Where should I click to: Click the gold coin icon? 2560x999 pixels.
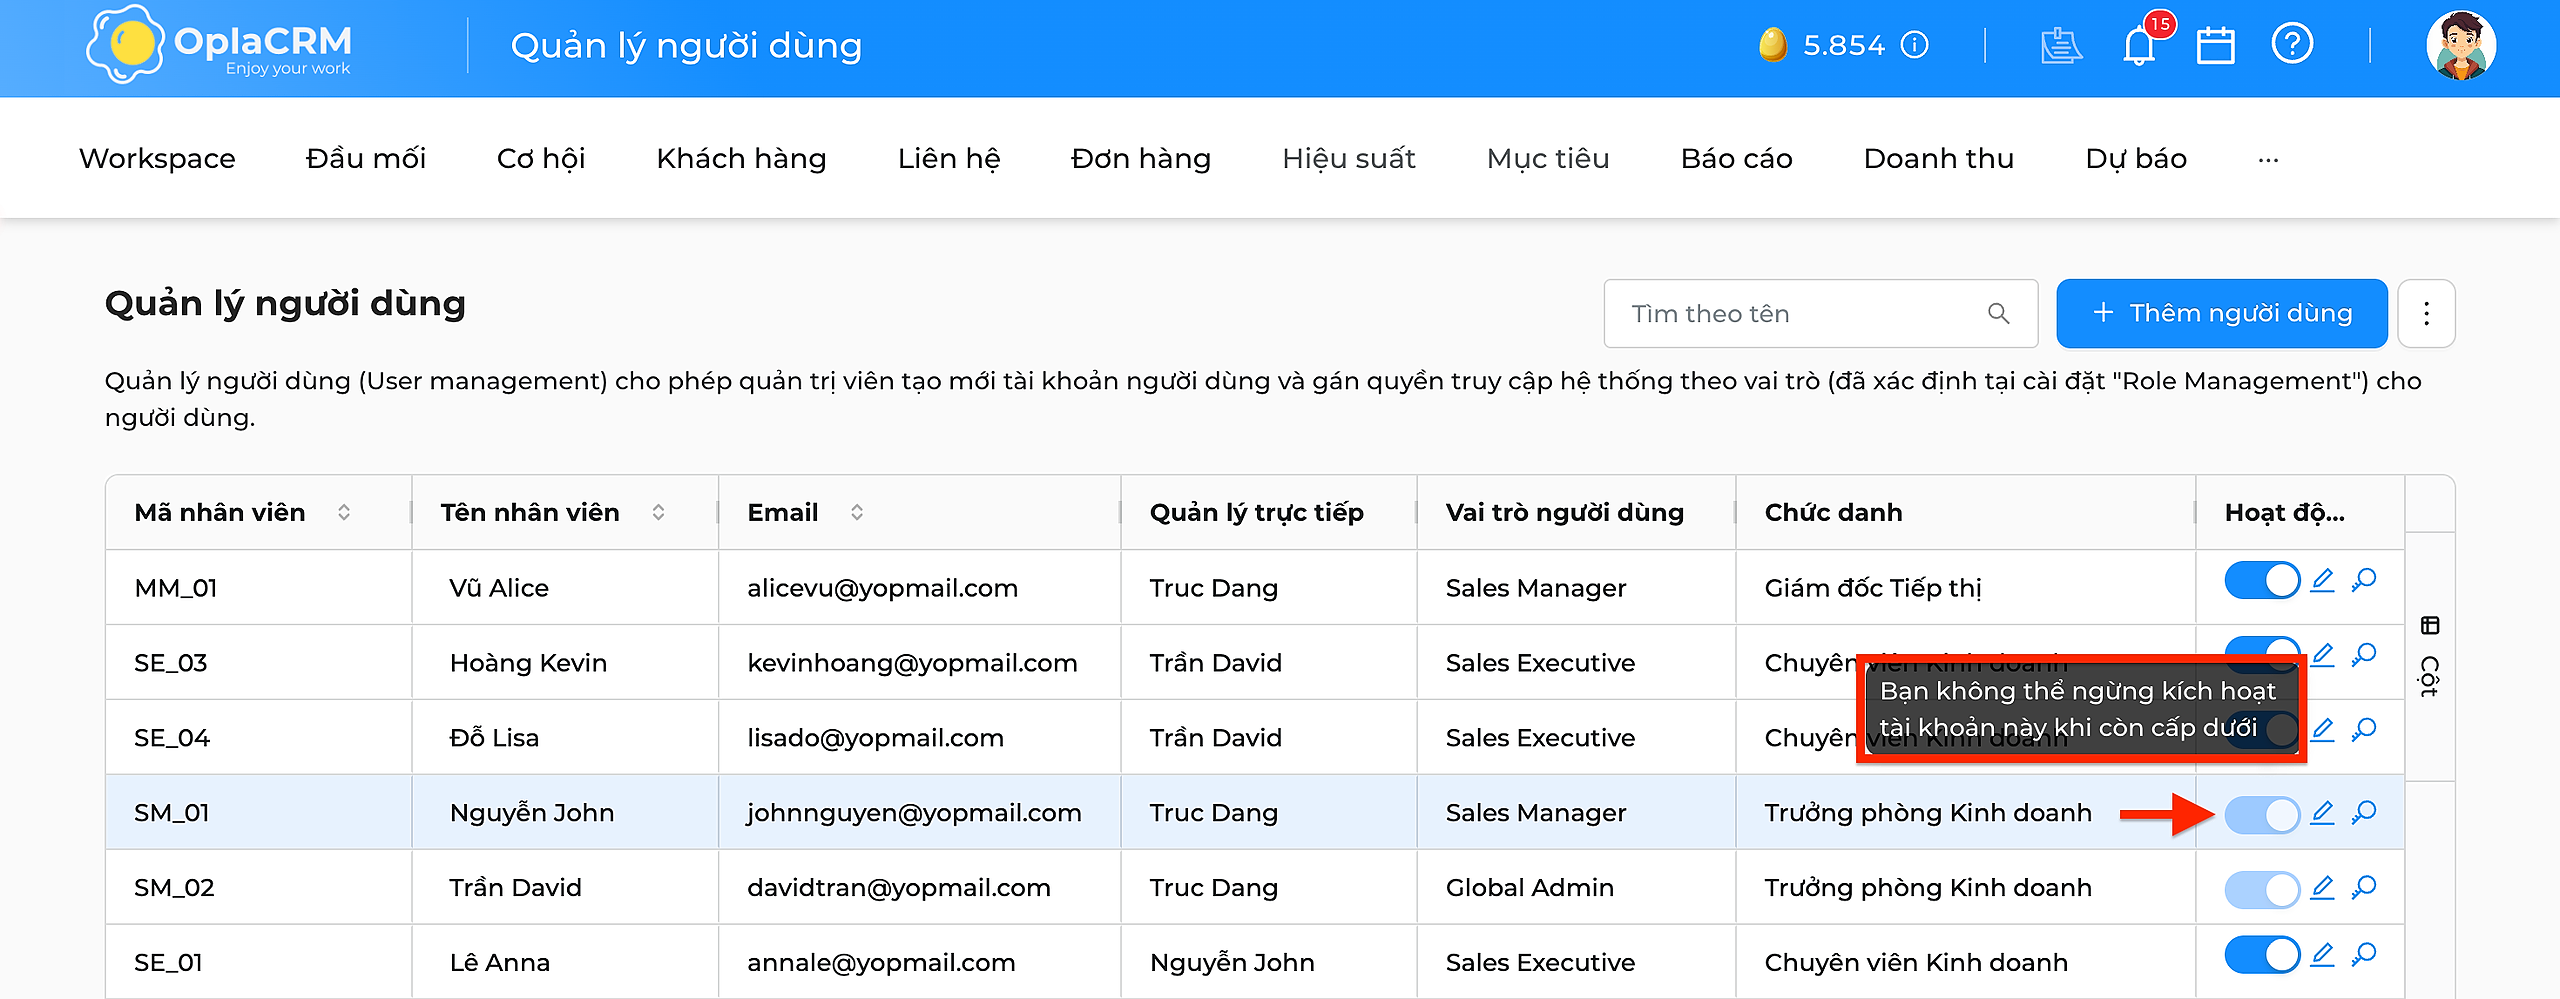point(1773,45)
